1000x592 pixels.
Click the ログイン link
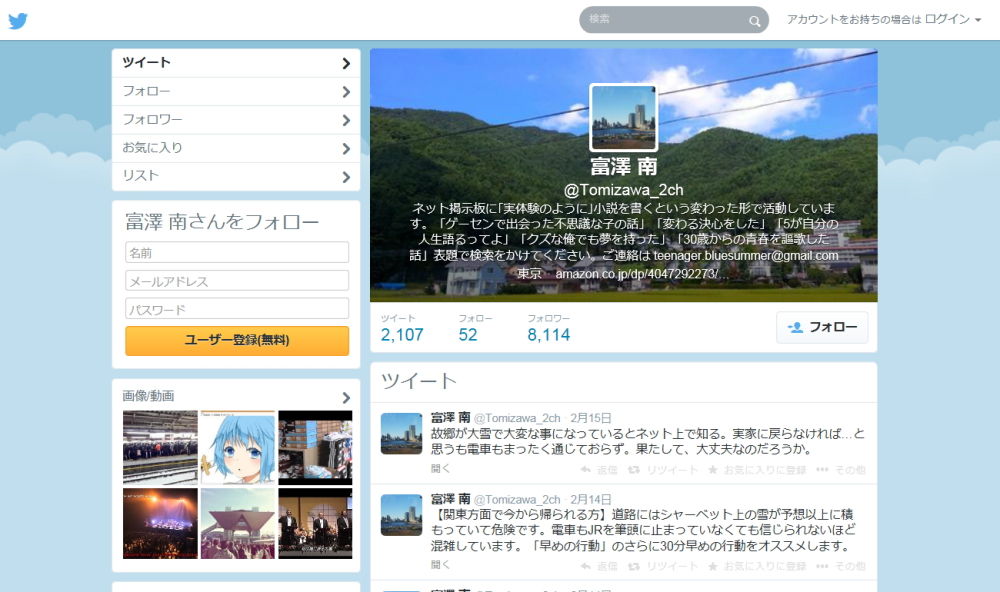click(947, 19)
